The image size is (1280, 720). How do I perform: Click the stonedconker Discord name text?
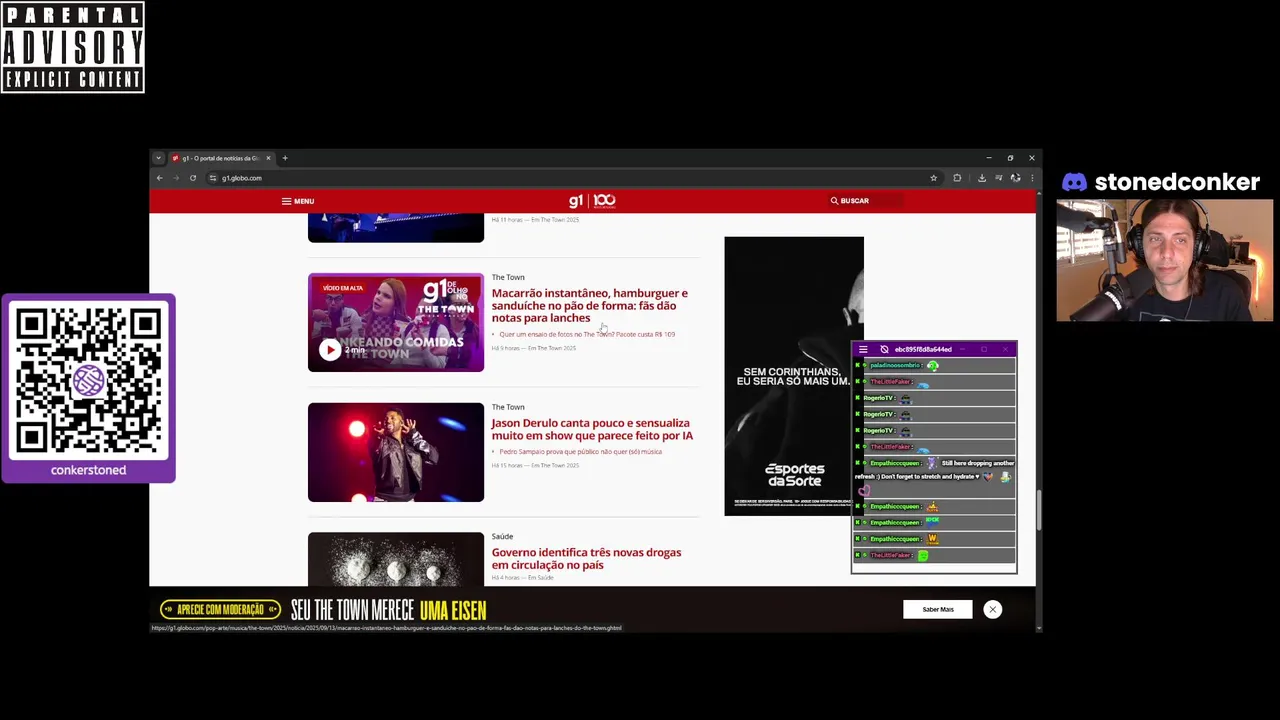tap(1177, 182)
